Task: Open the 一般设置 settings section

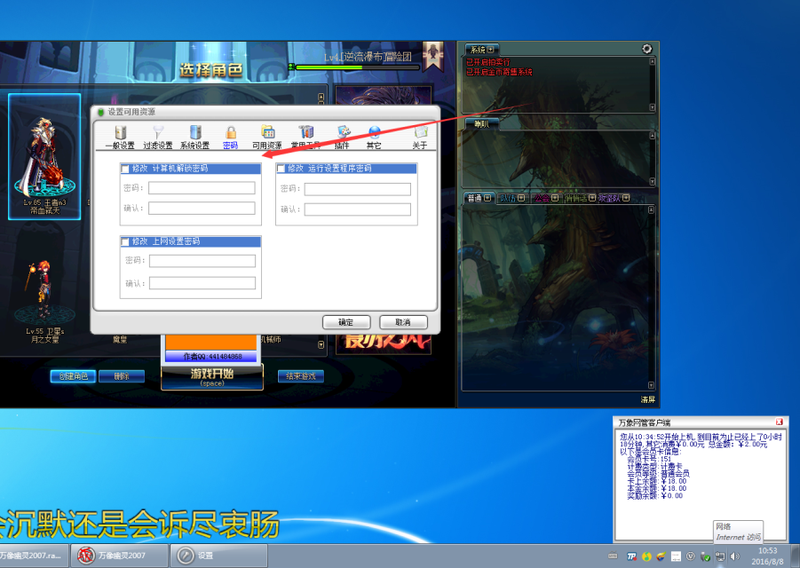Action: tap(120, 137)
